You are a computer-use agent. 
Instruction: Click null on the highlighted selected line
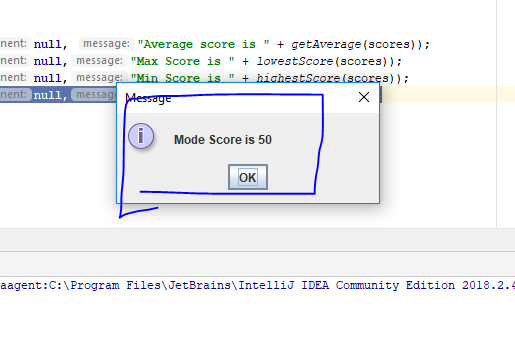50,95
